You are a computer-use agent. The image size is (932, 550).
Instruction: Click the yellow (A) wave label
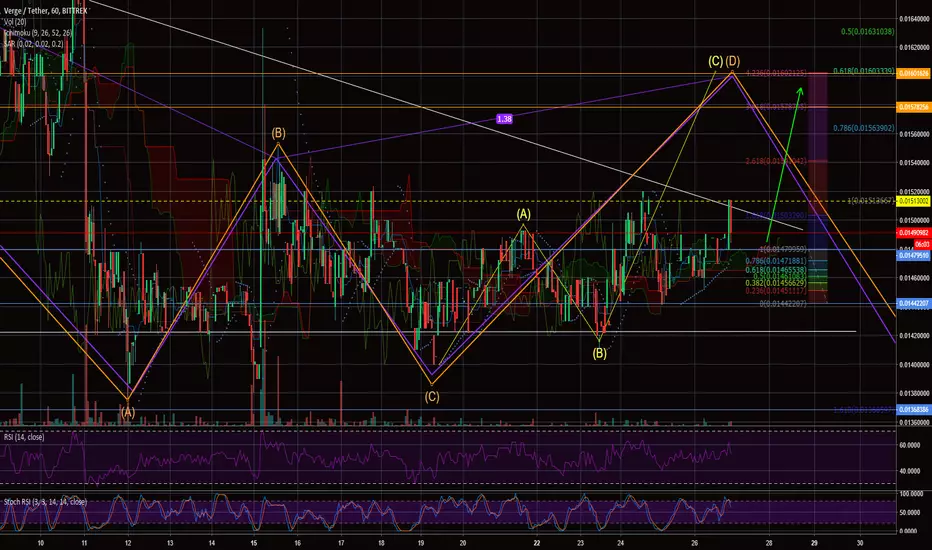click(523, 214)
